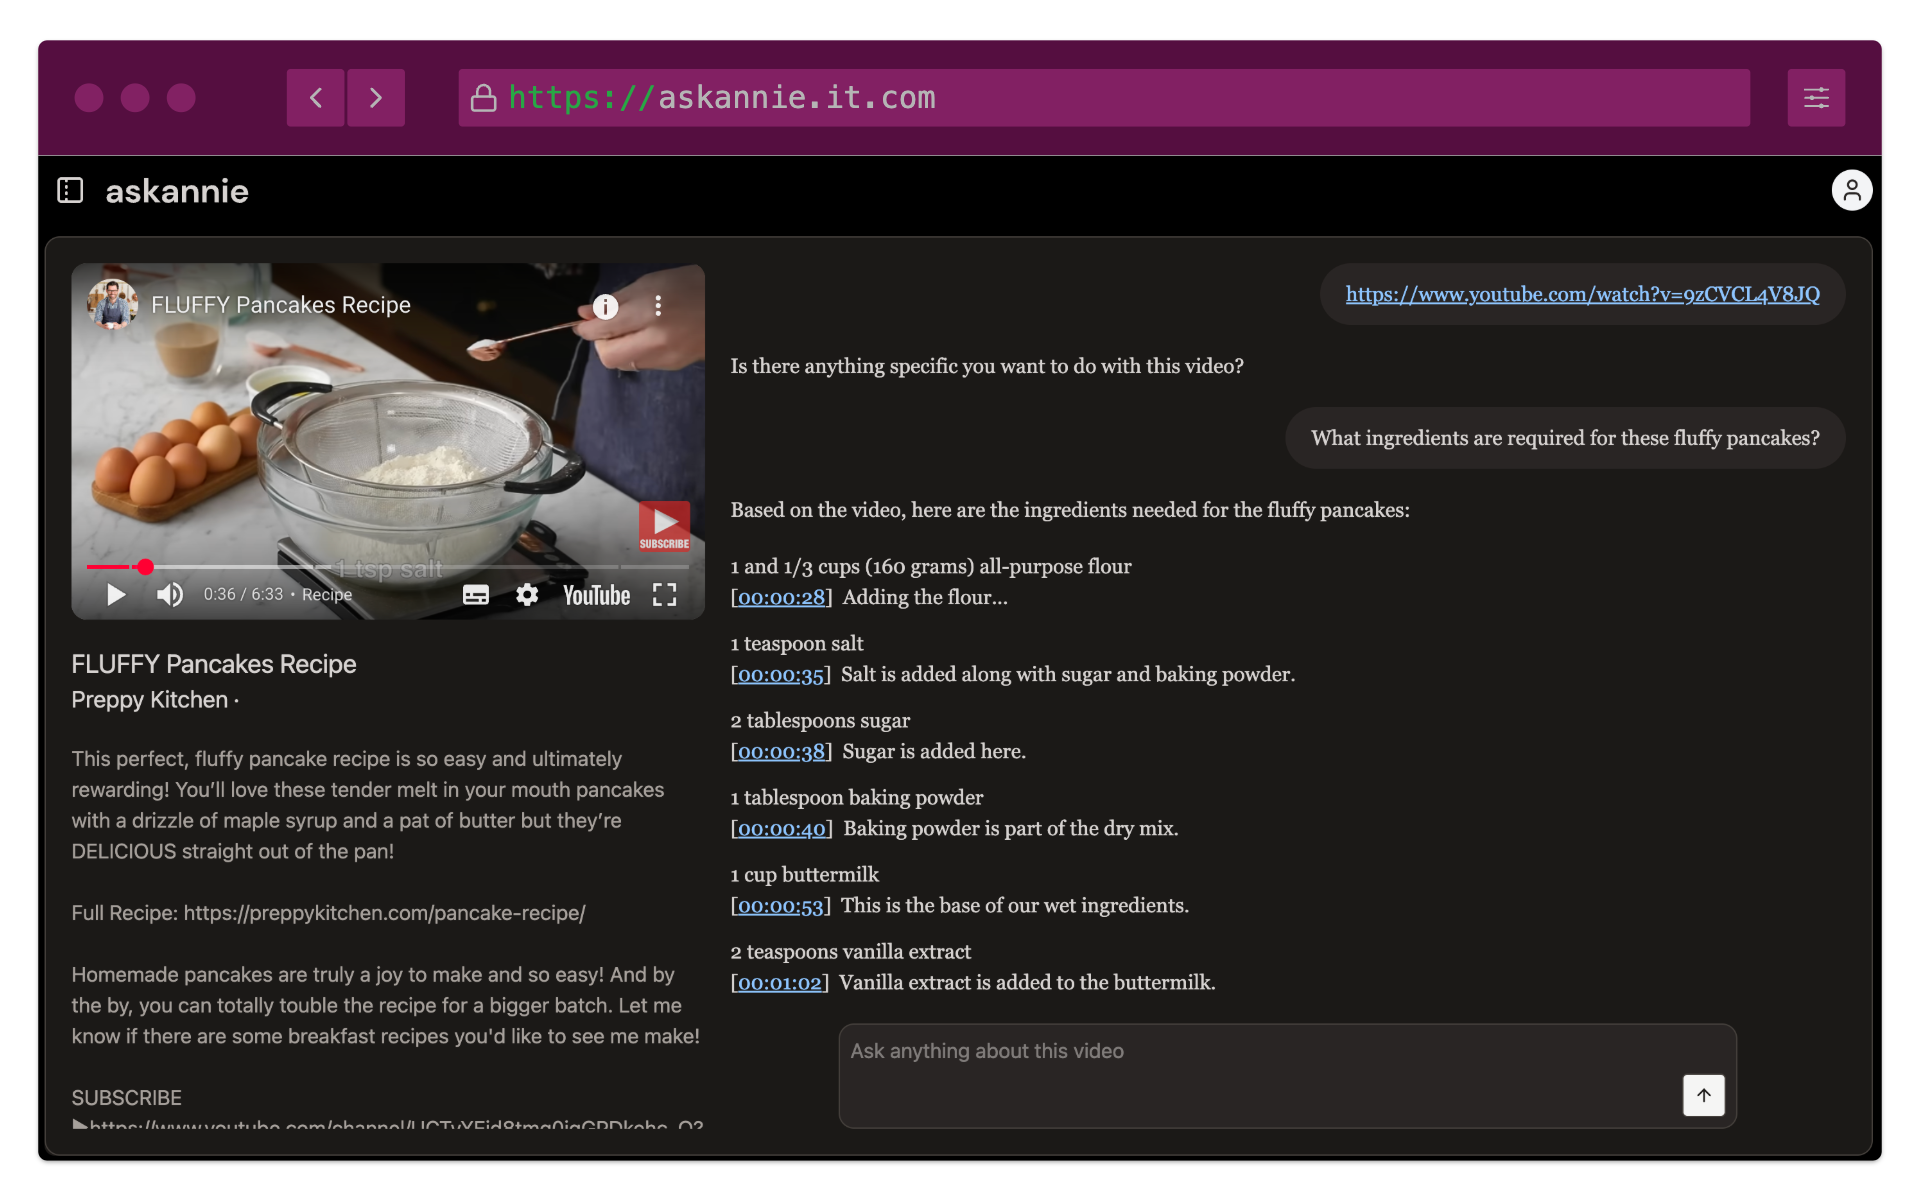Click the 'SUBSCRIBE' text in description

(127, 1098)
